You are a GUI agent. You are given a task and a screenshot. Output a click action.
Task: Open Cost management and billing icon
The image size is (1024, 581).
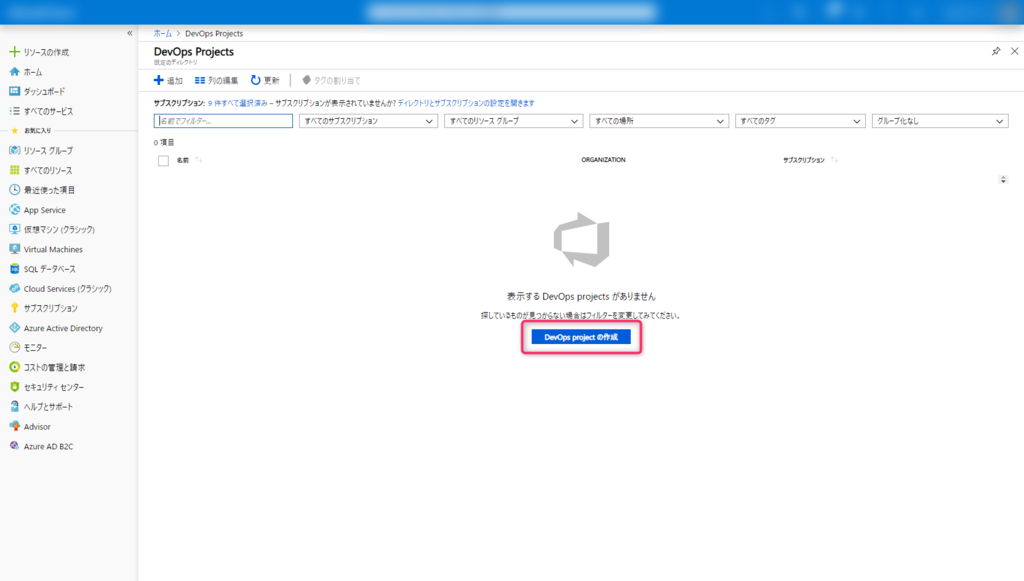[x=14, y=367]
